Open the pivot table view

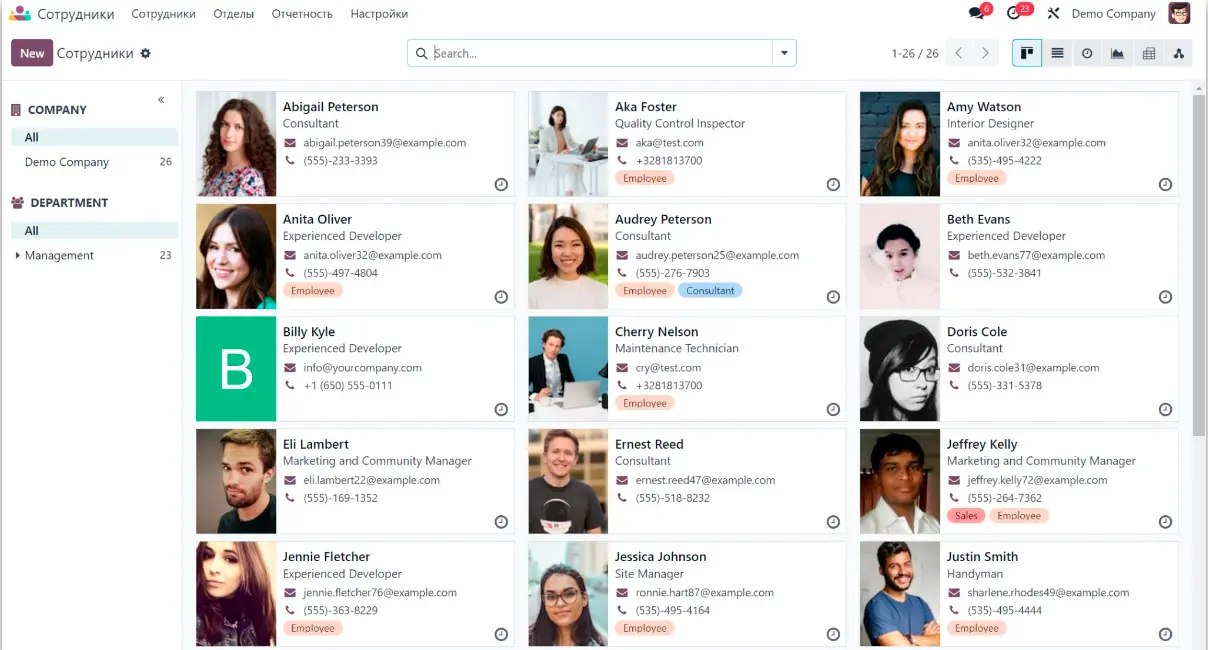1148,54
